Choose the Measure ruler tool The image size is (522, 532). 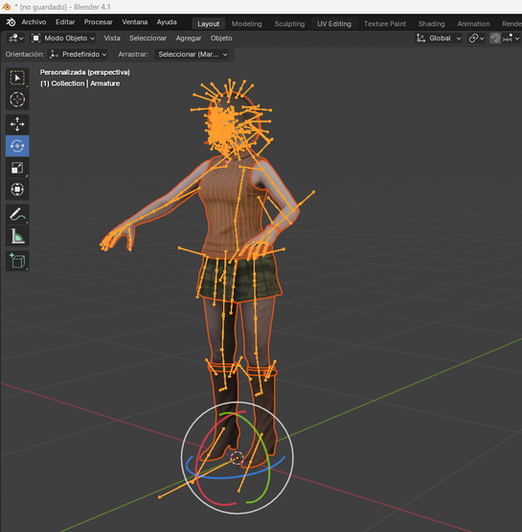pos(17,236)
